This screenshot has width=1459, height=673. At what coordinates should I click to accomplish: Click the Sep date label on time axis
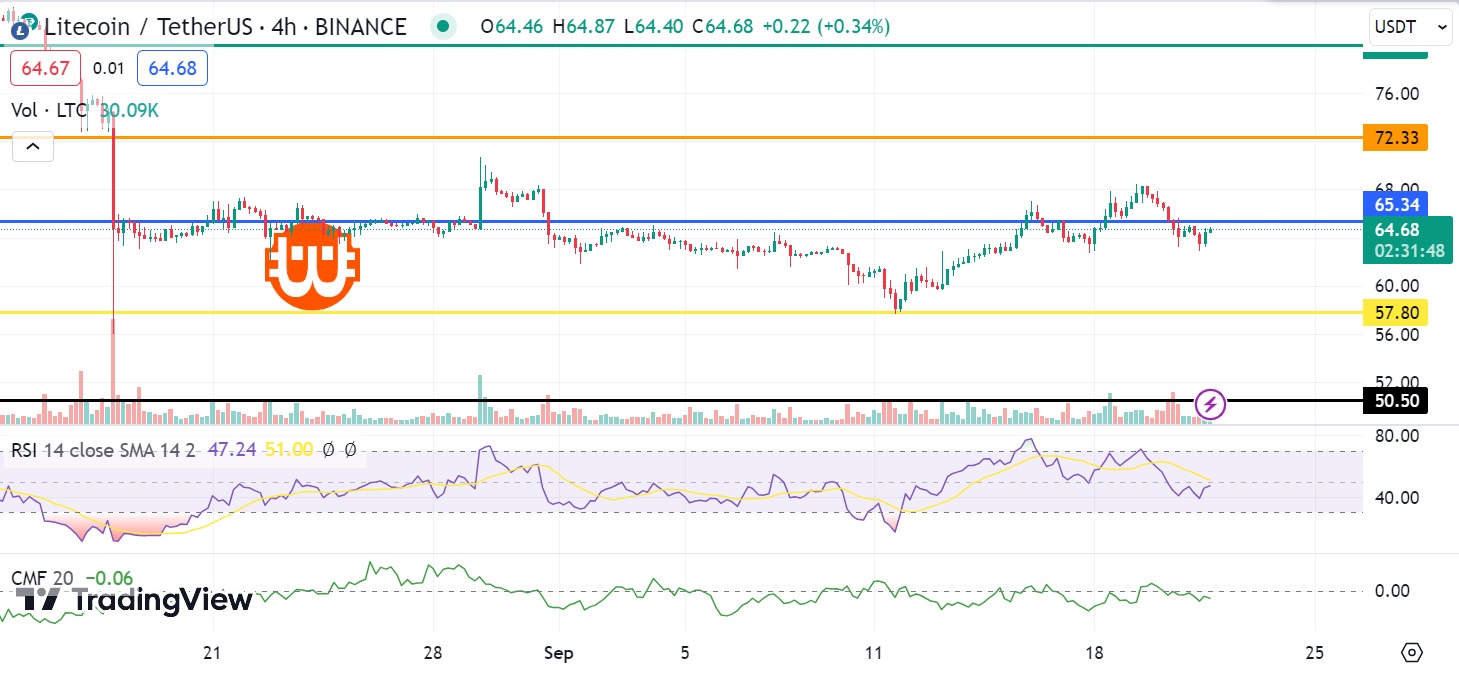559,653
